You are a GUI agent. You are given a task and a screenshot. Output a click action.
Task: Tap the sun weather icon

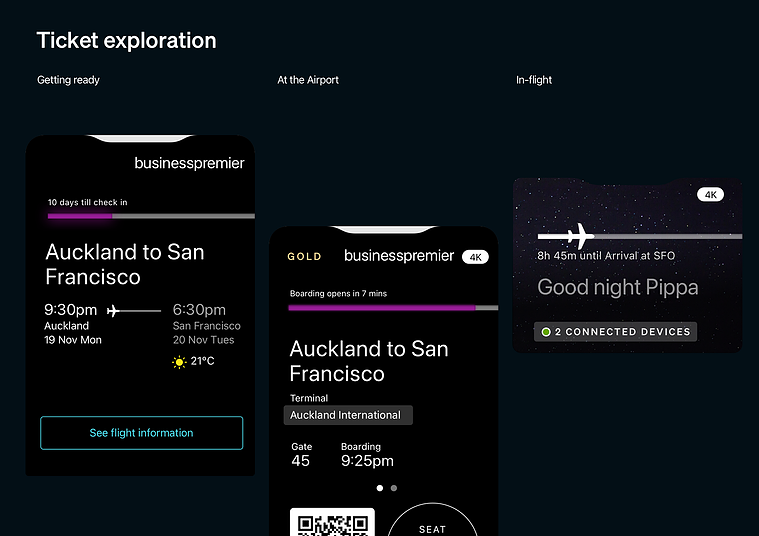pyautogui.click(x=179, y=362)
